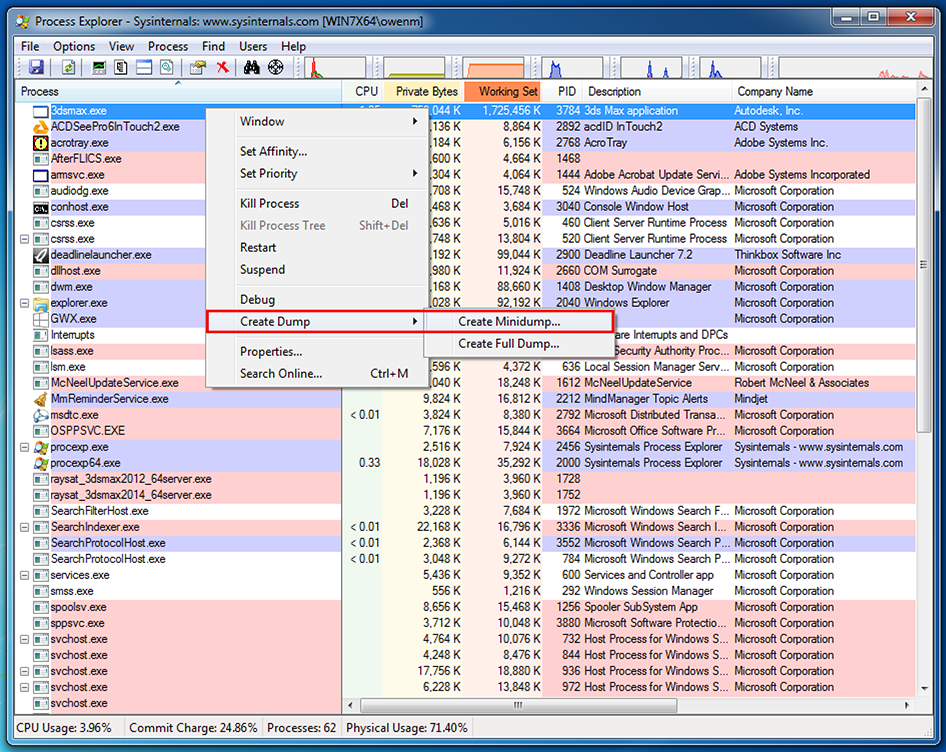The width and height of the screenshot is (946, 752).
Task: Click Create Minidump... submenu item
Action: tap(518, 322)
